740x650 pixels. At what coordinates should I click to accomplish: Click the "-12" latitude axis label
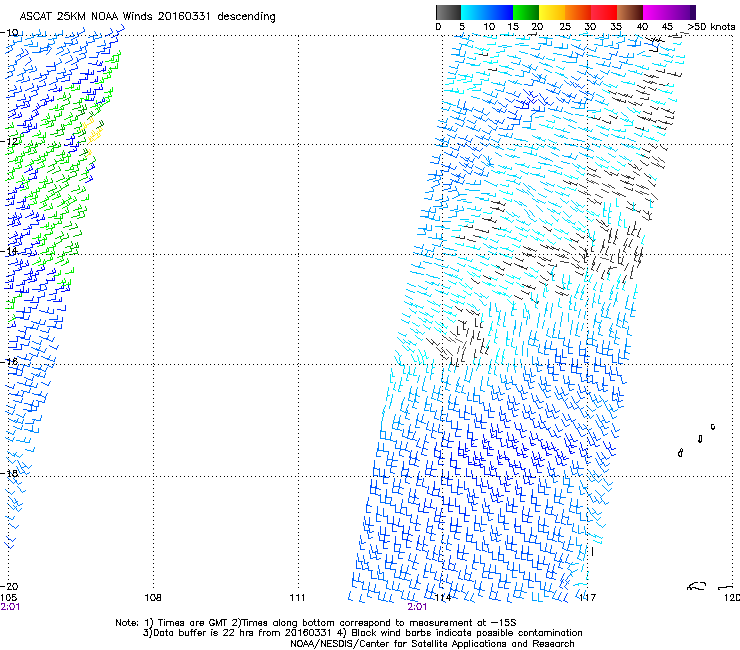click(9, 141)
